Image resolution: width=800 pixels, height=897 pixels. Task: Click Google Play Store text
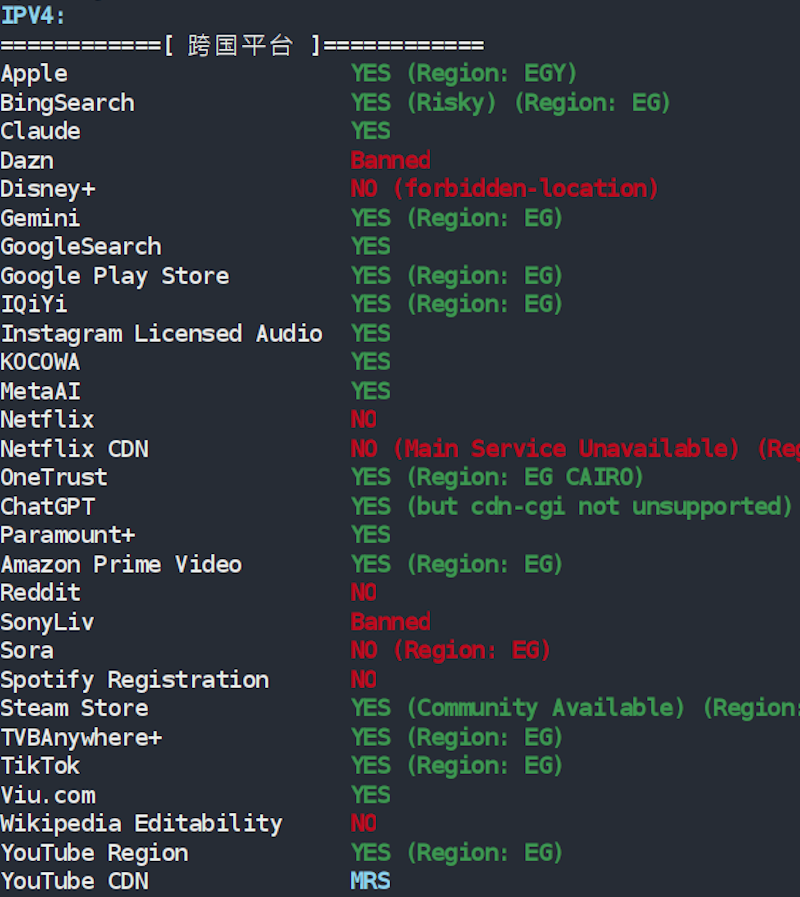(x=114, y=276)
